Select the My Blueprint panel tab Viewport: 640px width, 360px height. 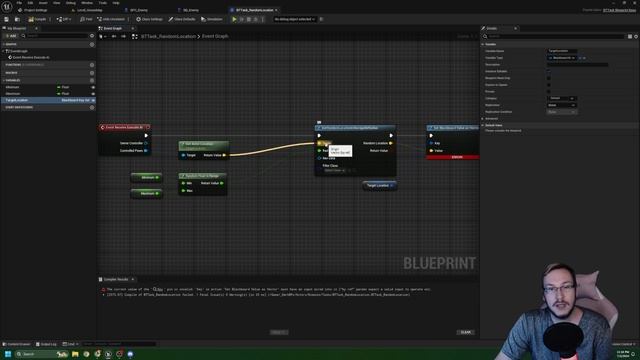point(17,29)
